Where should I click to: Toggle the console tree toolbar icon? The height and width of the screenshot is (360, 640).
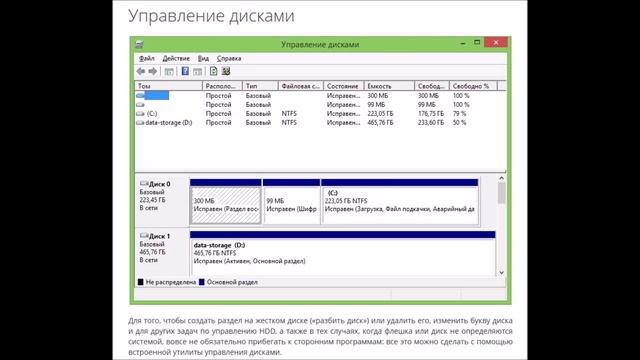pyautogui.click(x=169, y=72)
